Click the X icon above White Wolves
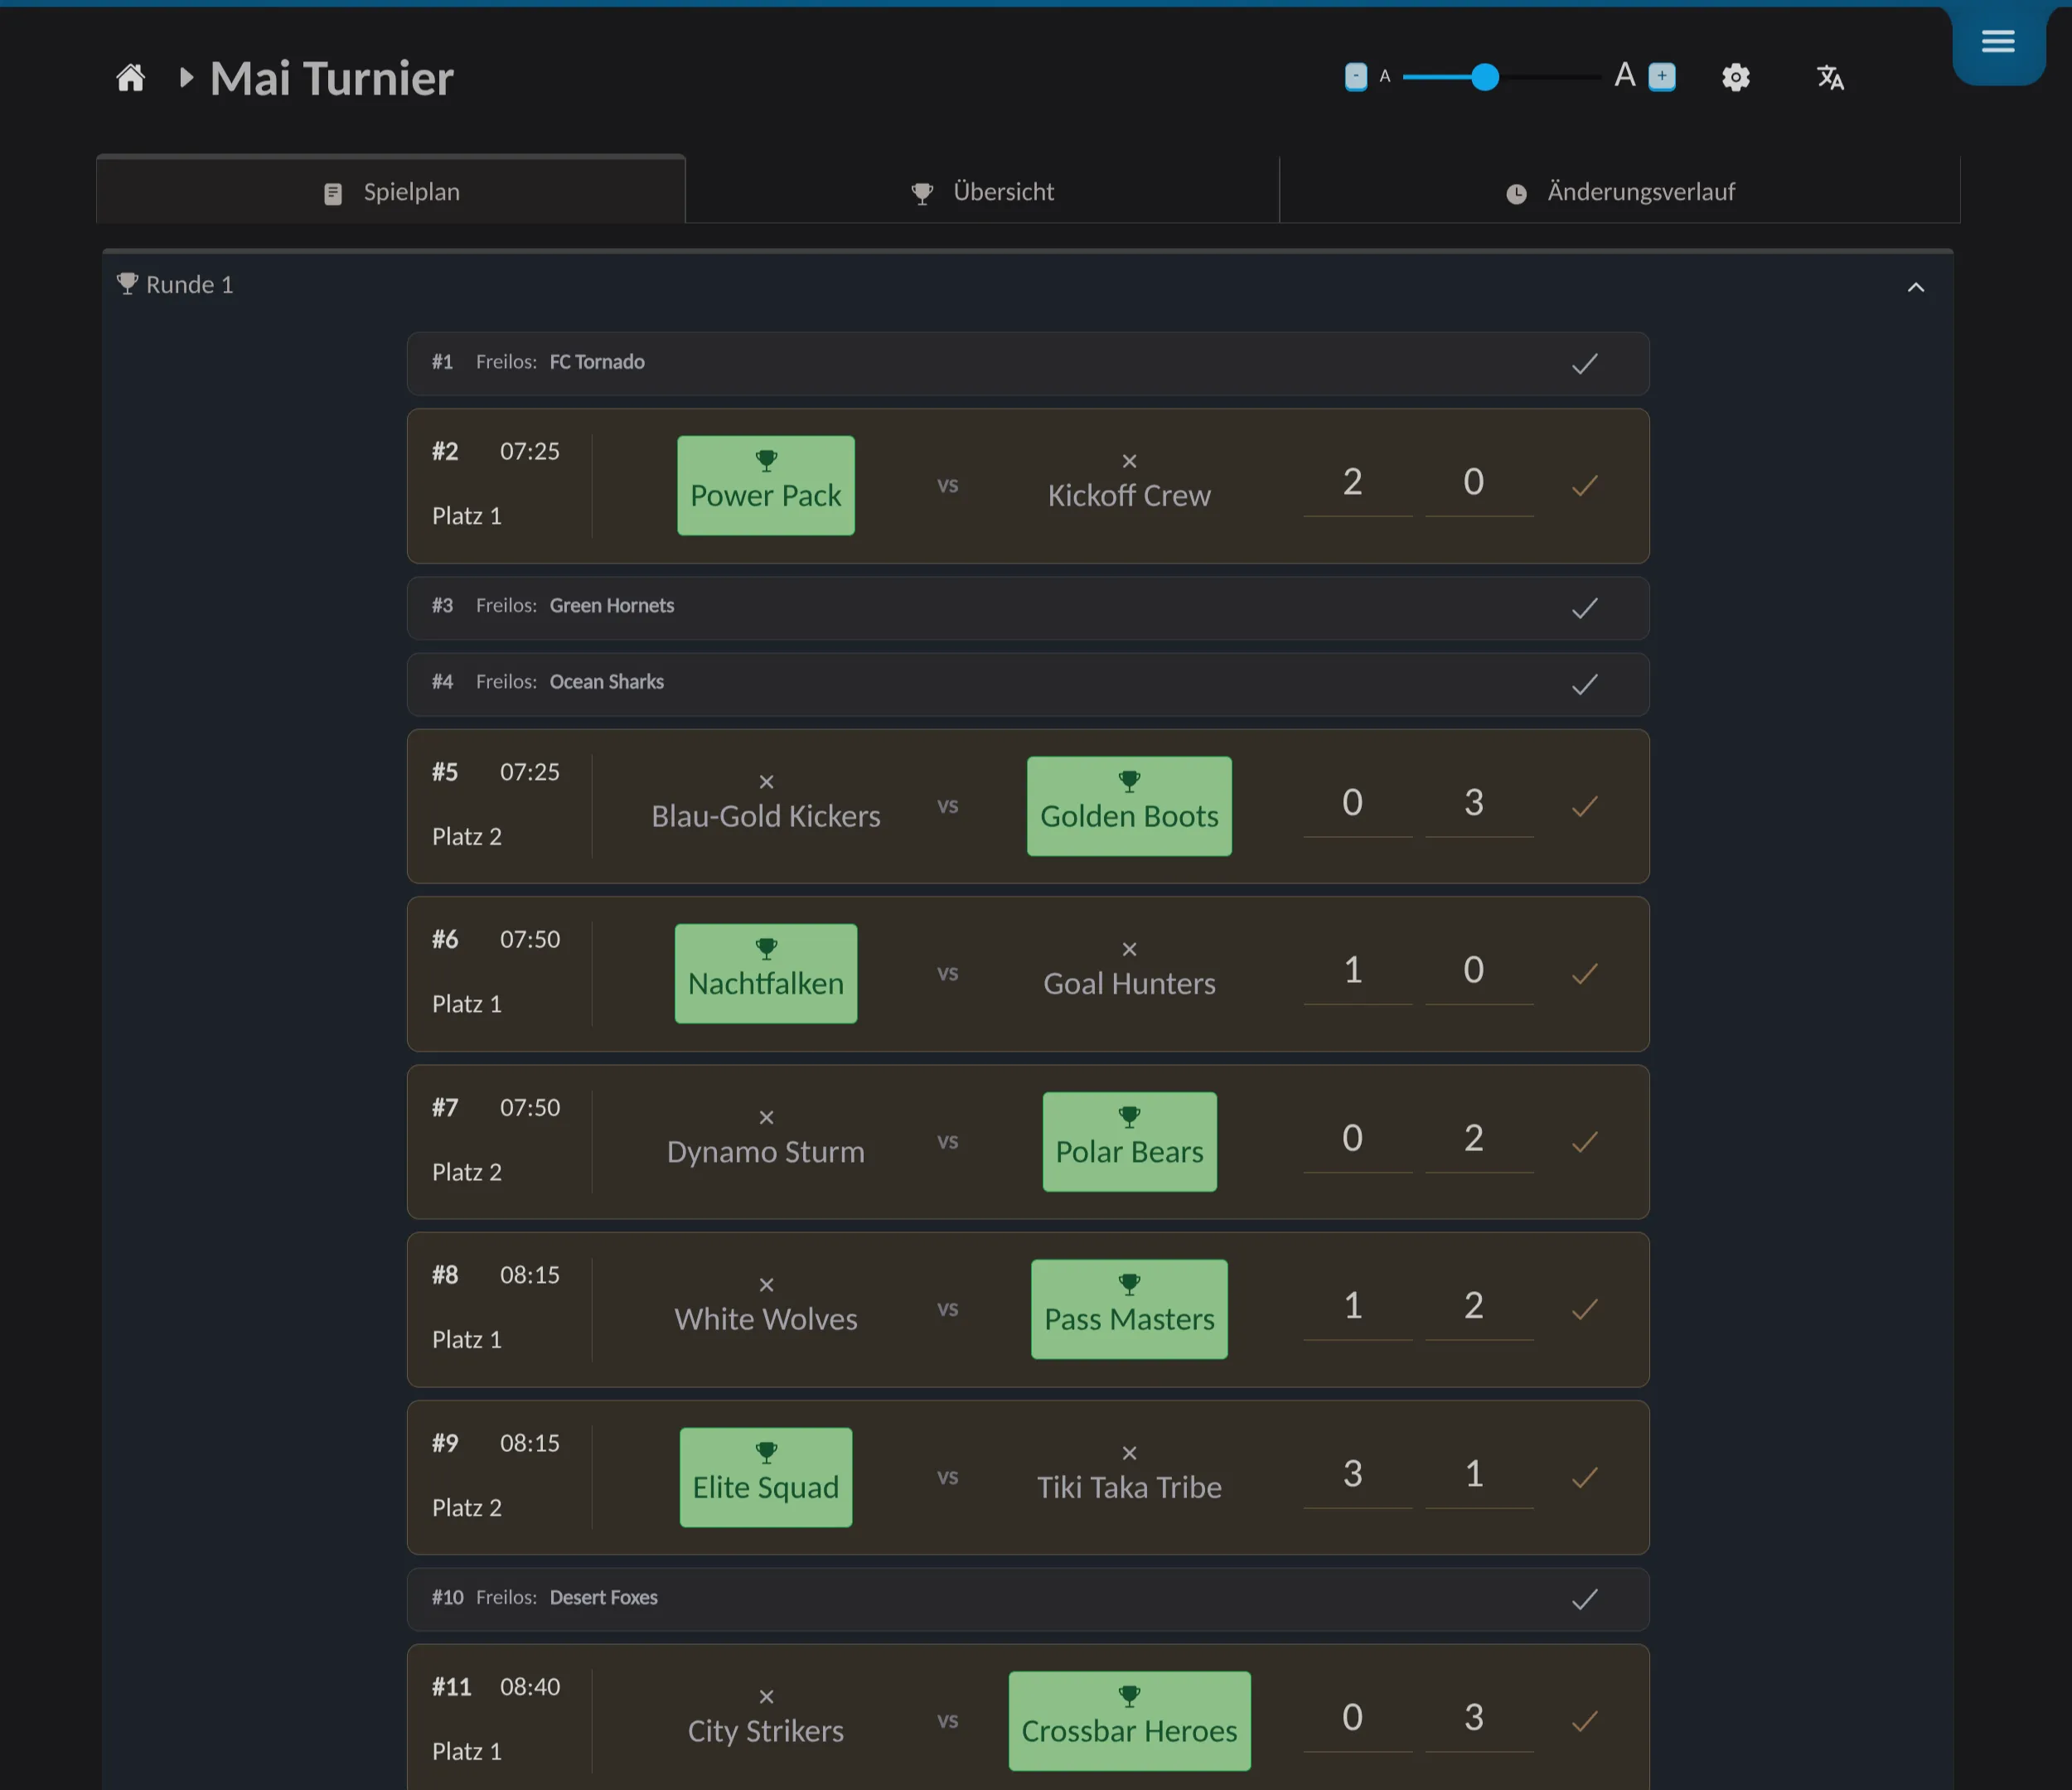 coord(766,1285)
